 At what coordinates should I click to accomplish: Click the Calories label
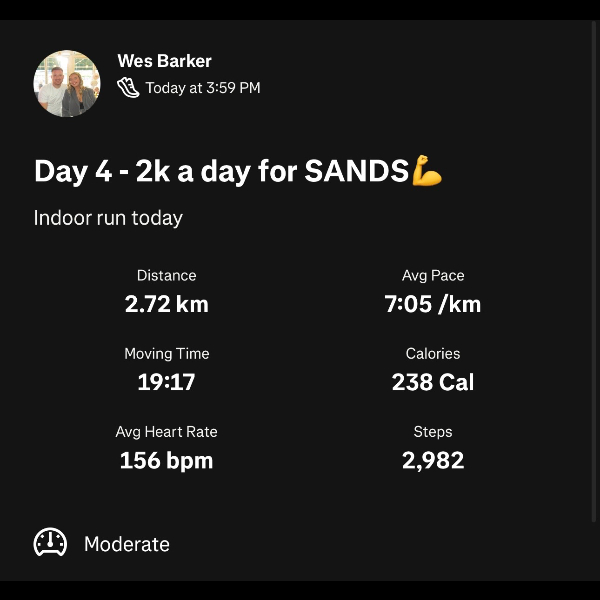(x=433, y=353)
